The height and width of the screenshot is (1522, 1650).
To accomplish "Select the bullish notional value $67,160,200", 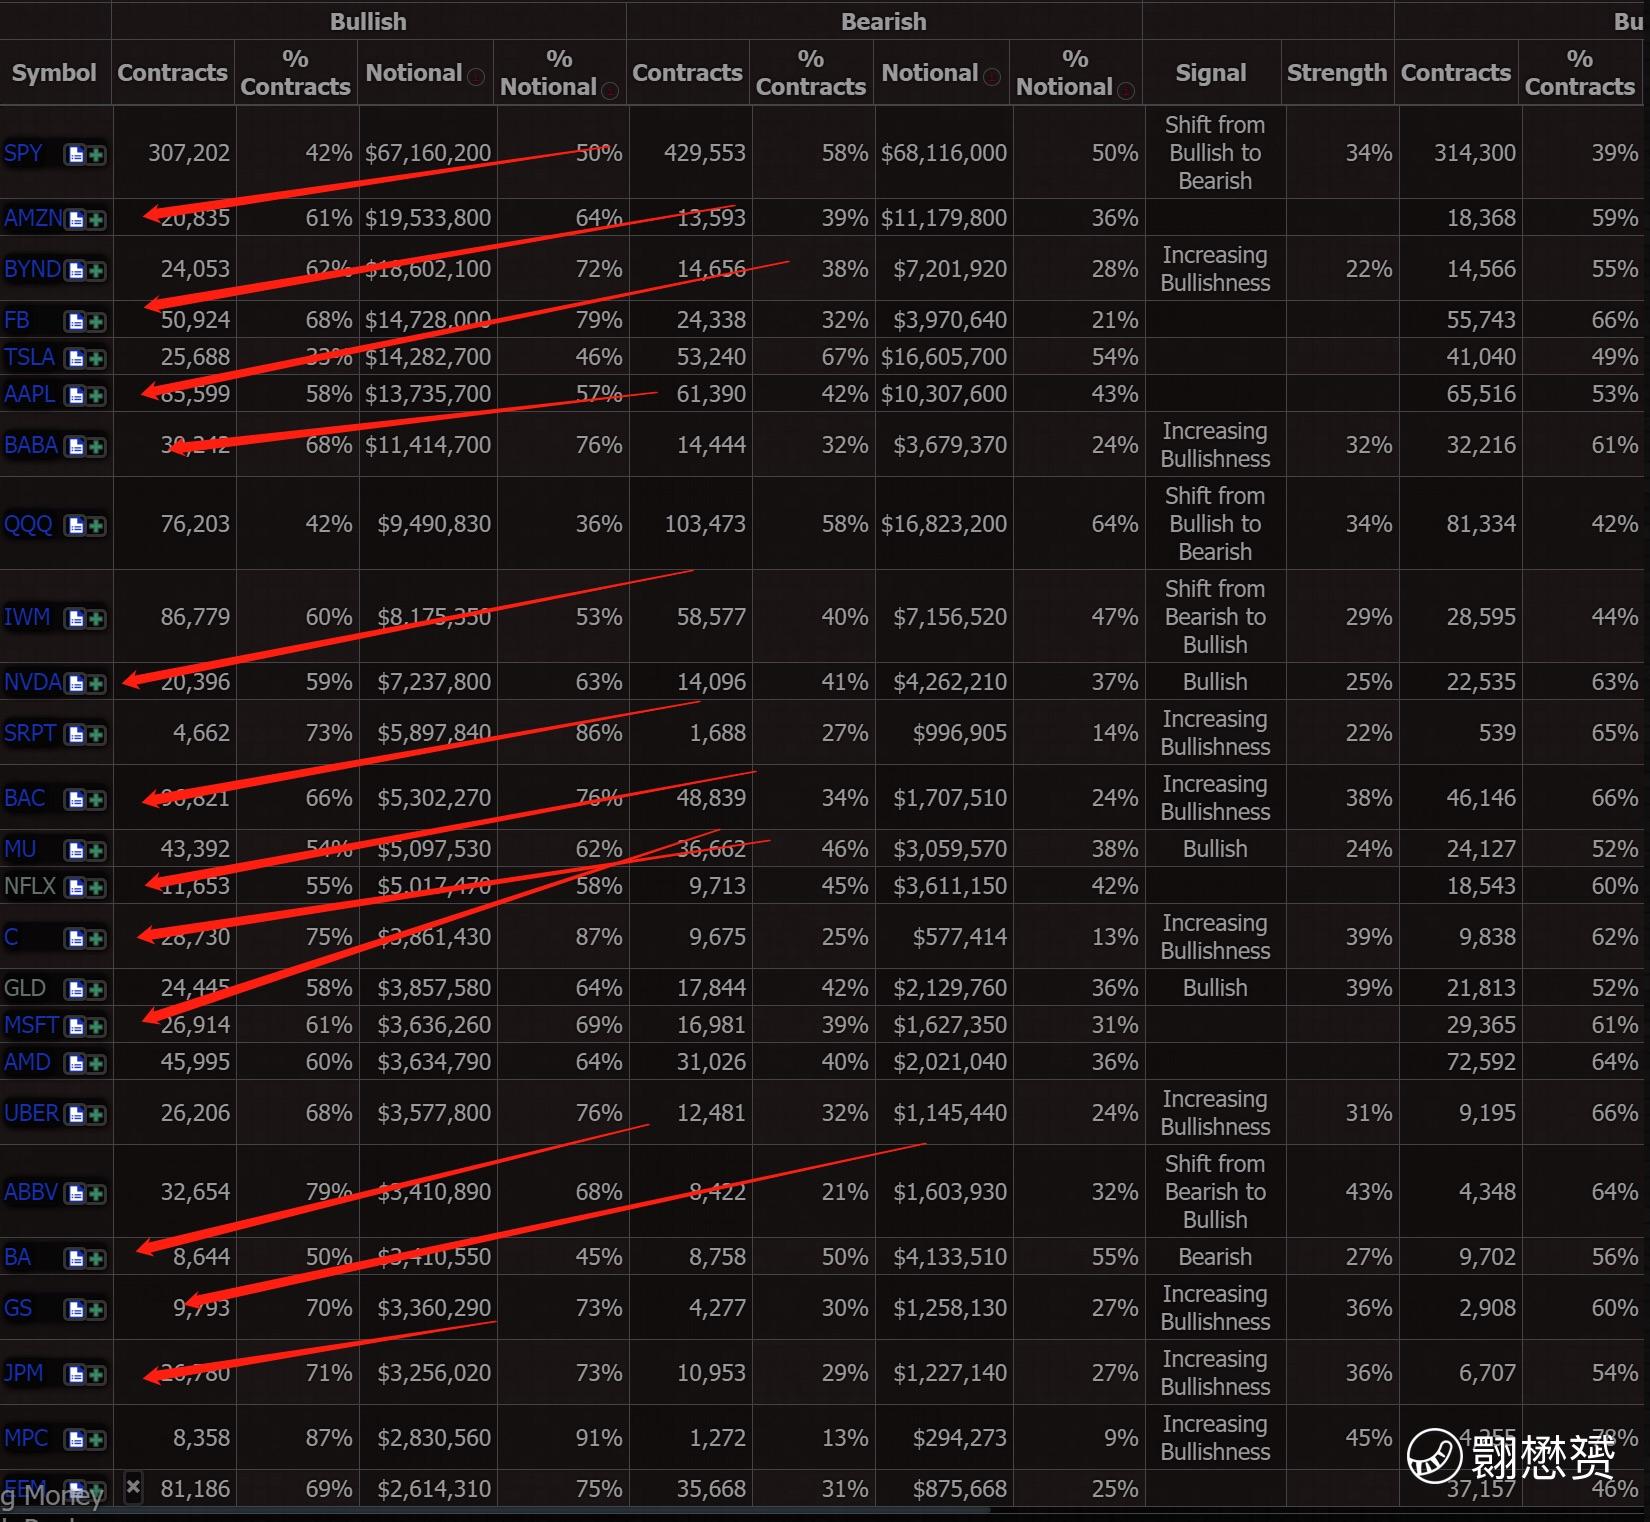I will coord(428,153).
